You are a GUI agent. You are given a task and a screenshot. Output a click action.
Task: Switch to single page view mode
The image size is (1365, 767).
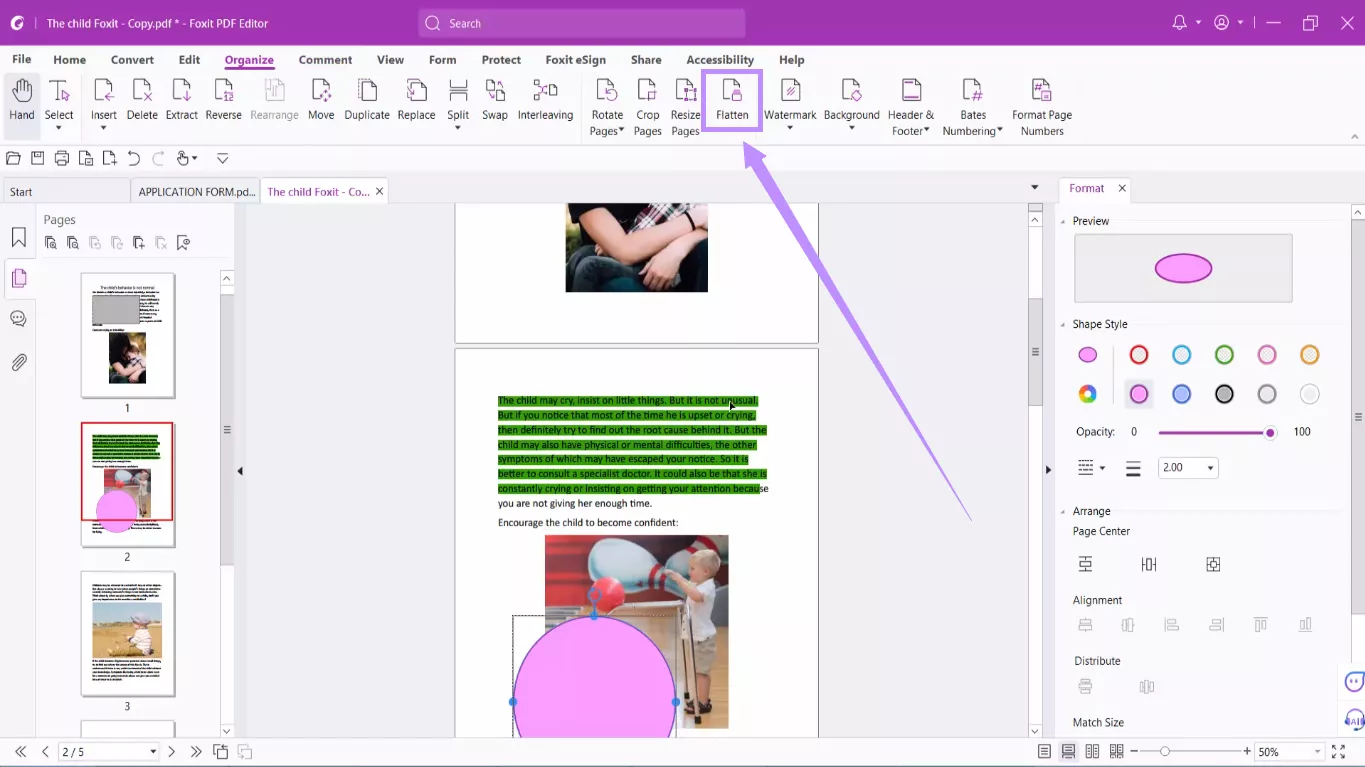(1044, 752)
